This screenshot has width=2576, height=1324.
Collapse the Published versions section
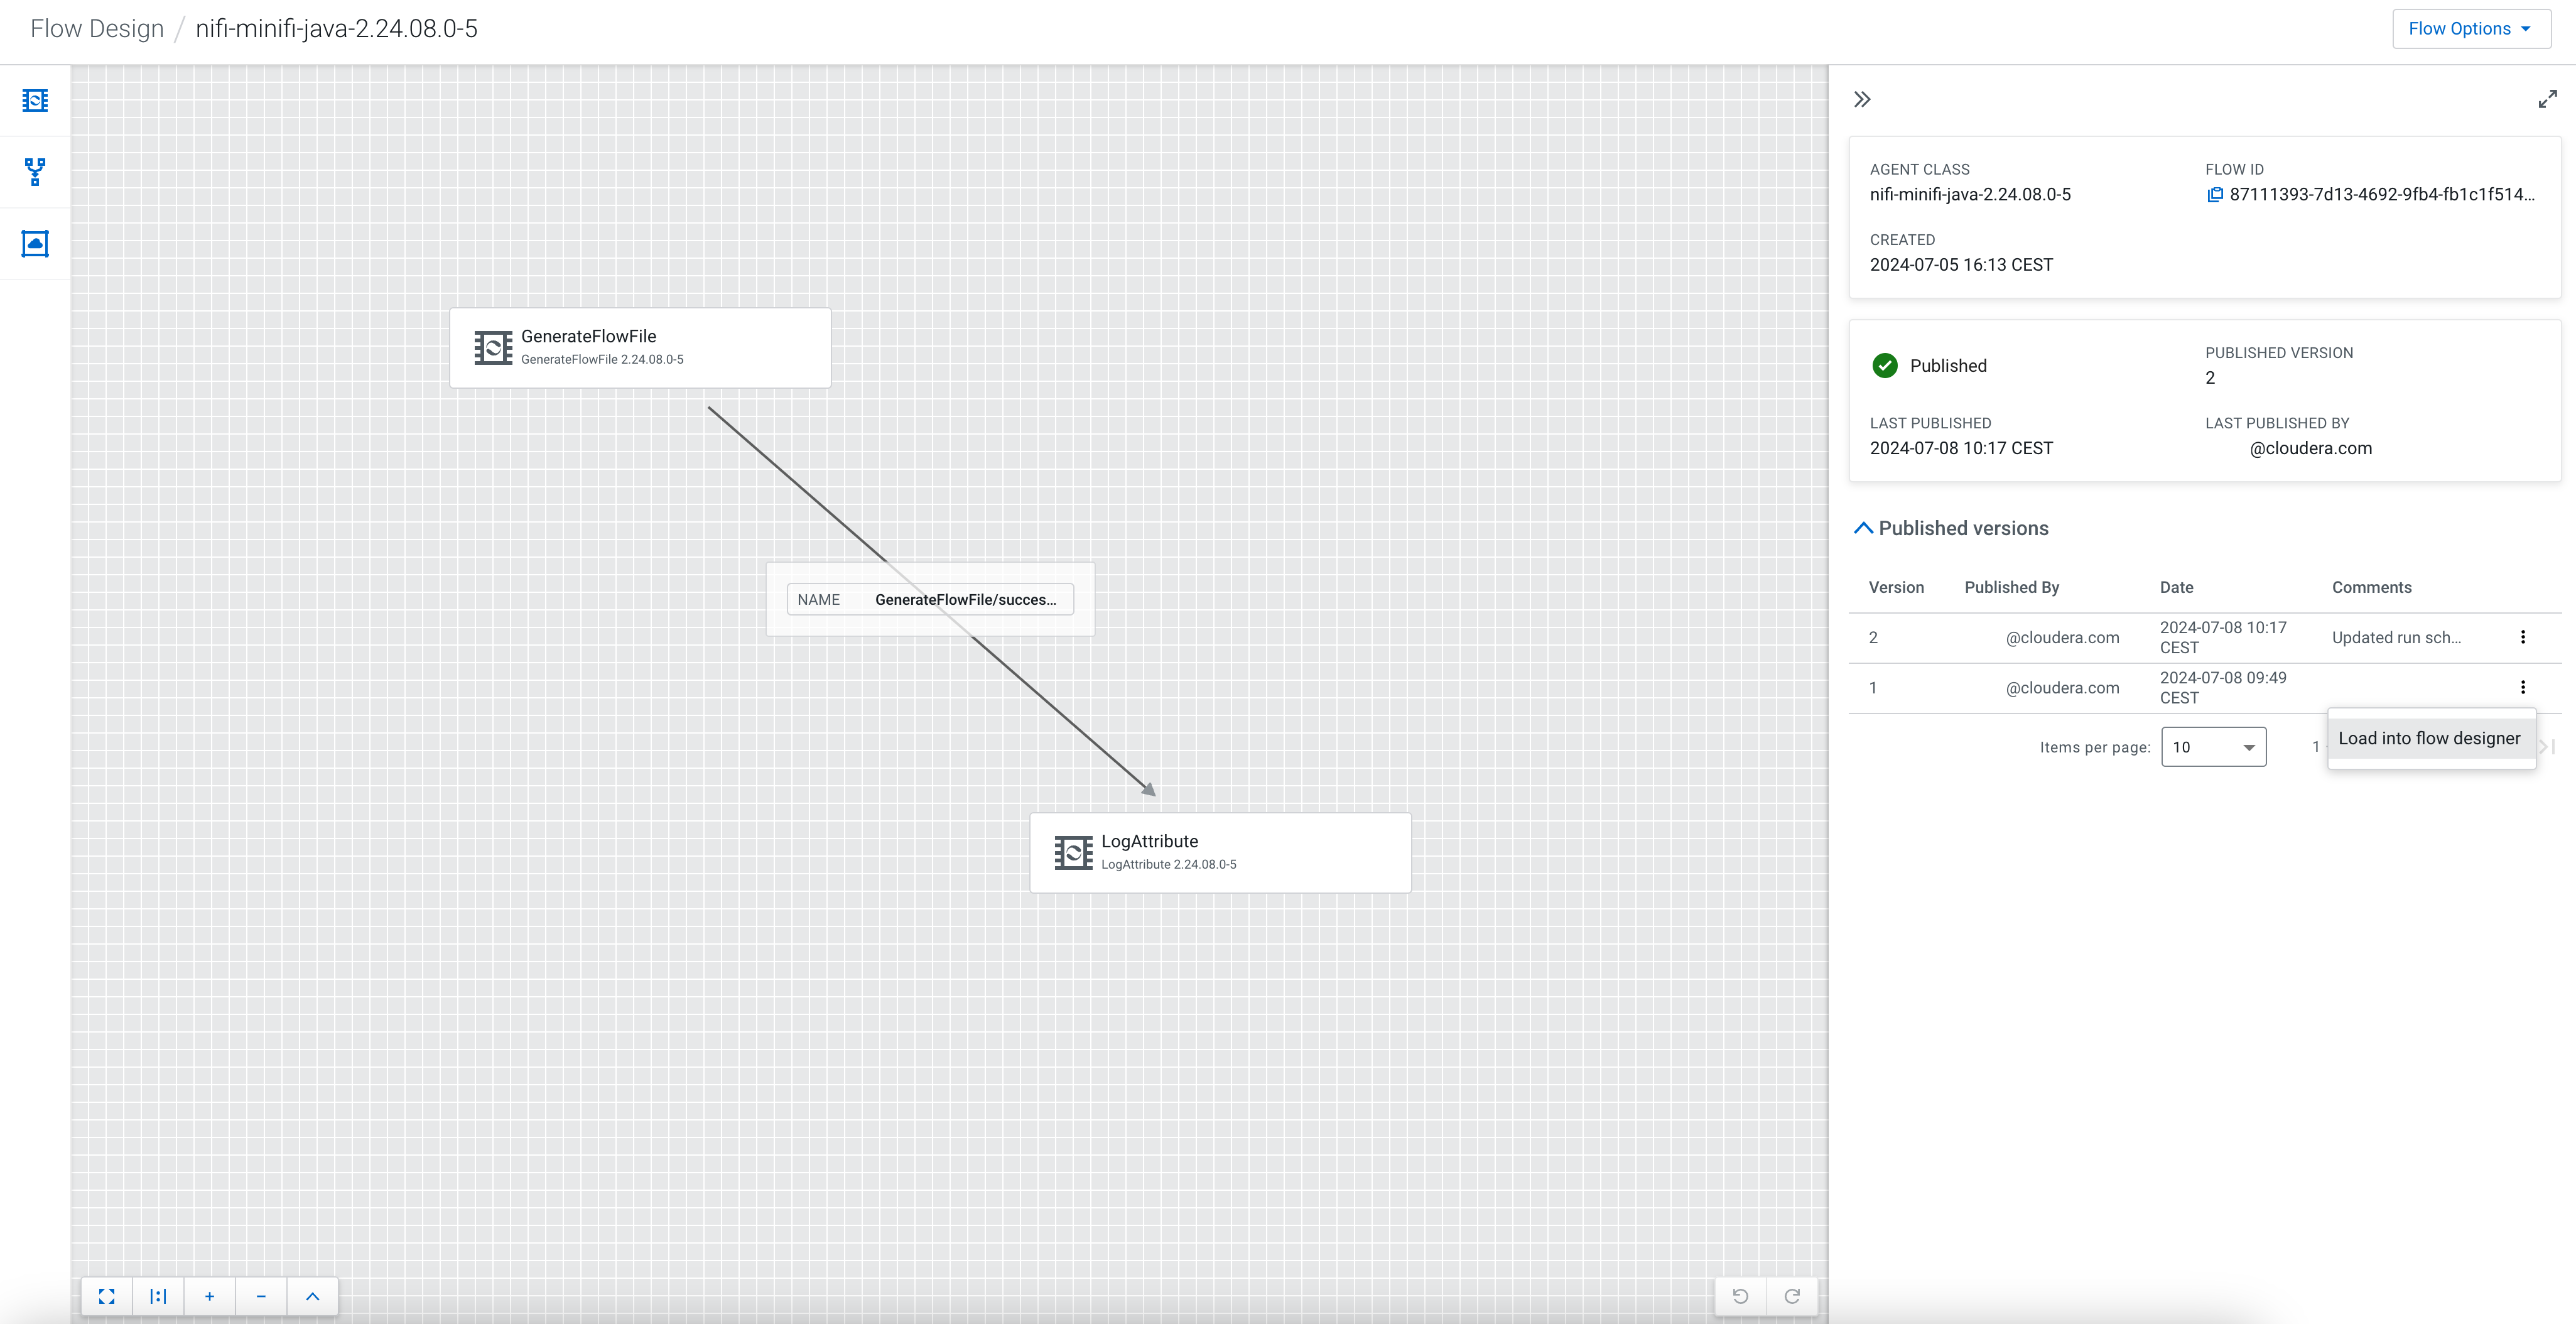[x=1863, y=527]
